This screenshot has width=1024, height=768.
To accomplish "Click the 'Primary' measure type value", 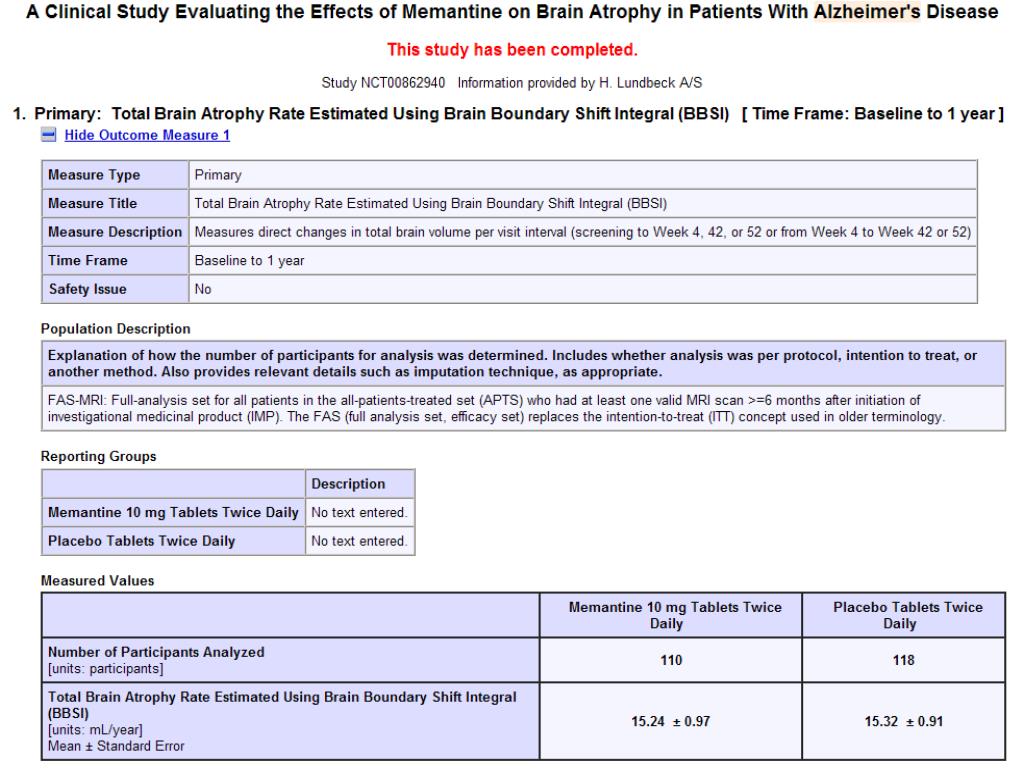I will [218, 175].
